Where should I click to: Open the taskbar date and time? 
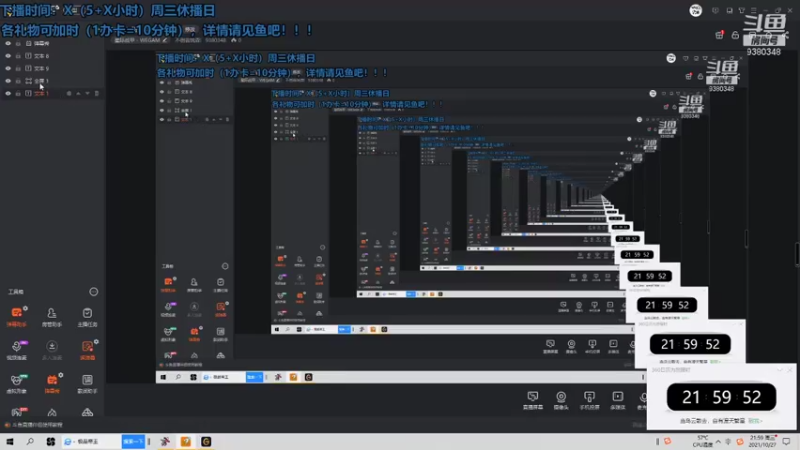pos(763,442)
